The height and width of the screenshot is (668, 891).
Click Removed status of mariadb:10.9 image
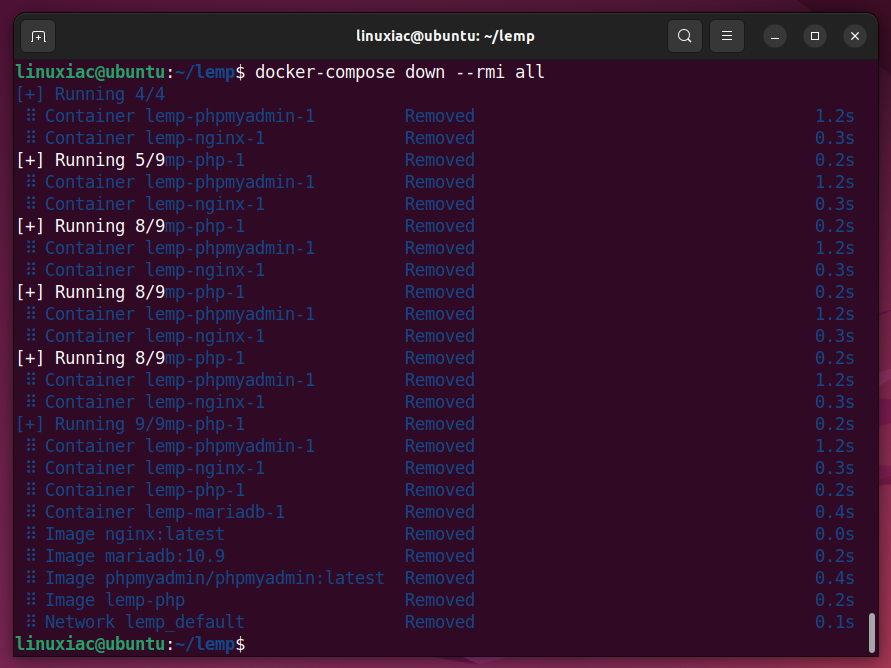coord(440,556)
